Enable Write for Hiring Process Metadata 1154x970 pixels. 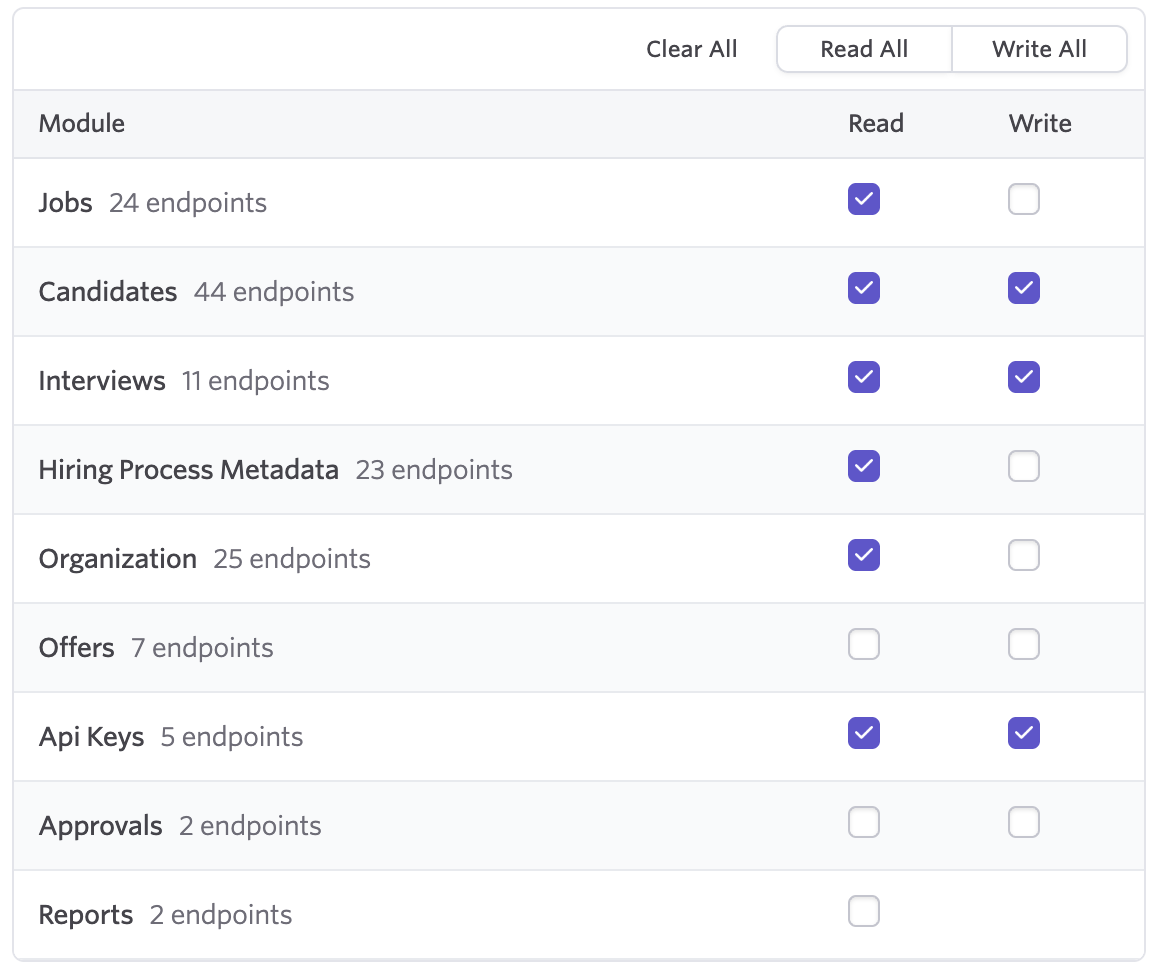pyautogui.click(x=1023, y=466)
